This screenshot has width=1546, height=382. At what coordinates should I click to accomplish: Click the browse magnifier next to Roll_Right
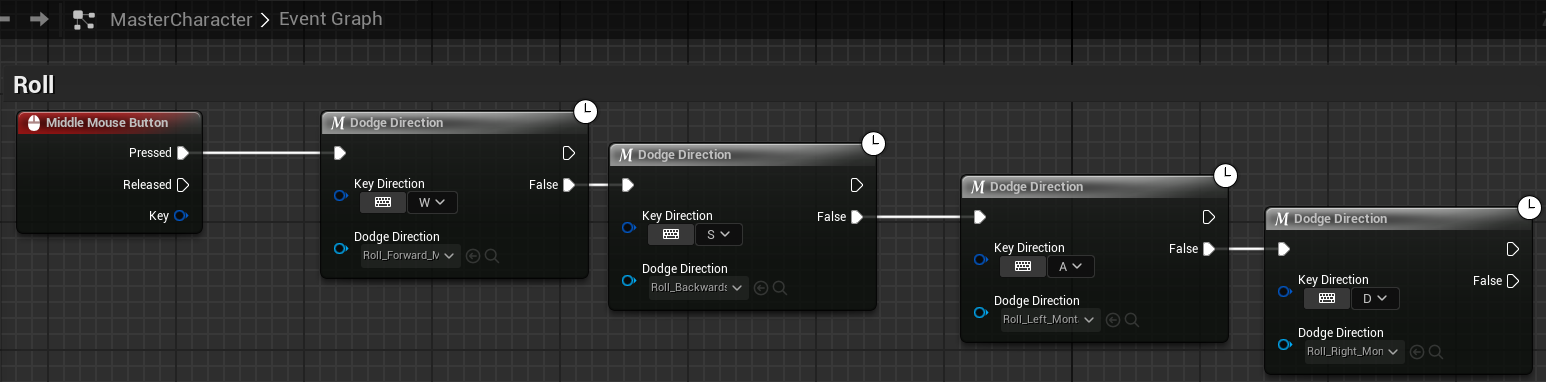pyautogui.click(x=1436, y=352)
